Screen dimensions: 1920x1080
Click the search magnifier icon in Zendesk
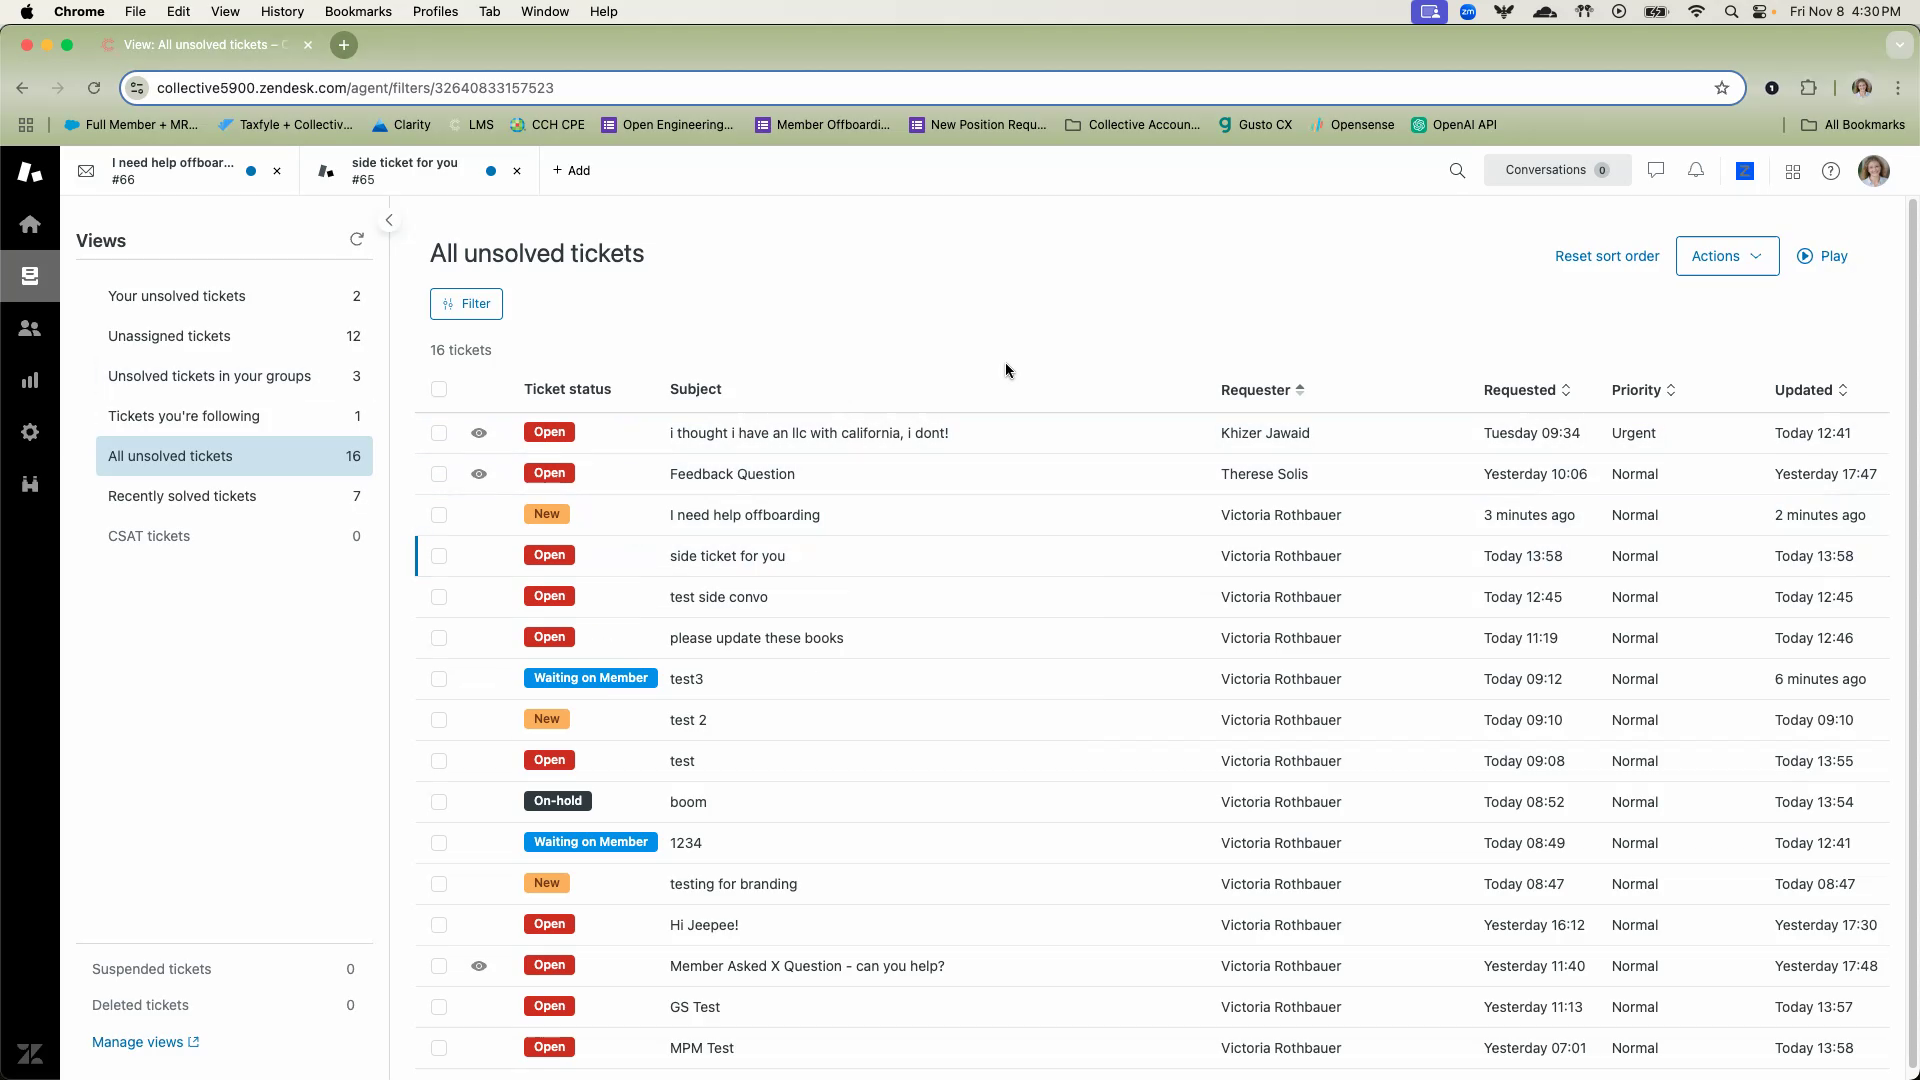(1457, 171)
